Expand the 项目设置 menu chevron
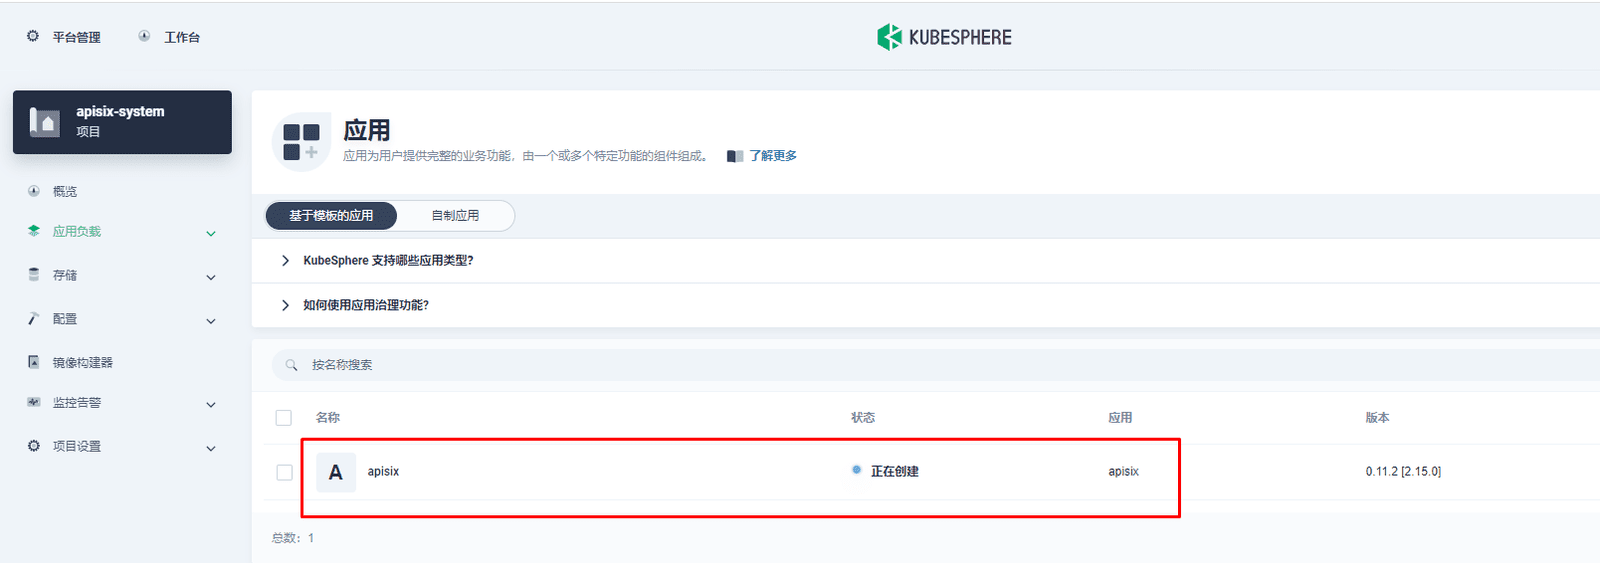The image size is (1600, 563). point(211,449)
